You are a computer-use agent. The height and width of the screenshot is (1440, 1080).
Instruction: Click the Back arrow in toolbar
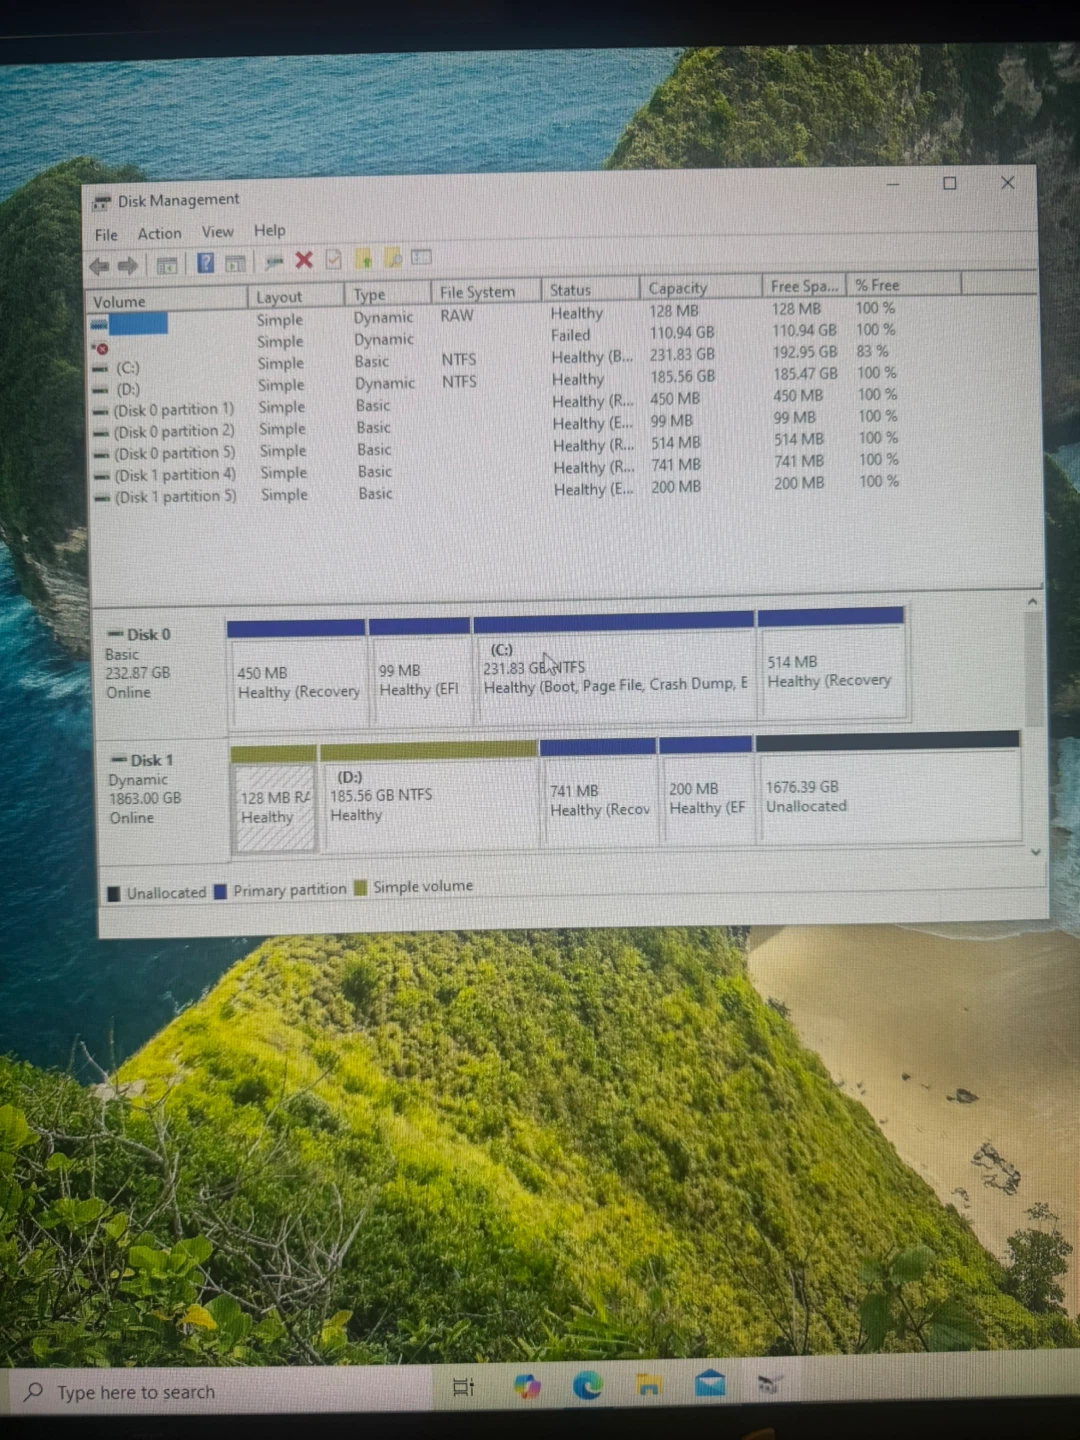(x=99, y=266)
